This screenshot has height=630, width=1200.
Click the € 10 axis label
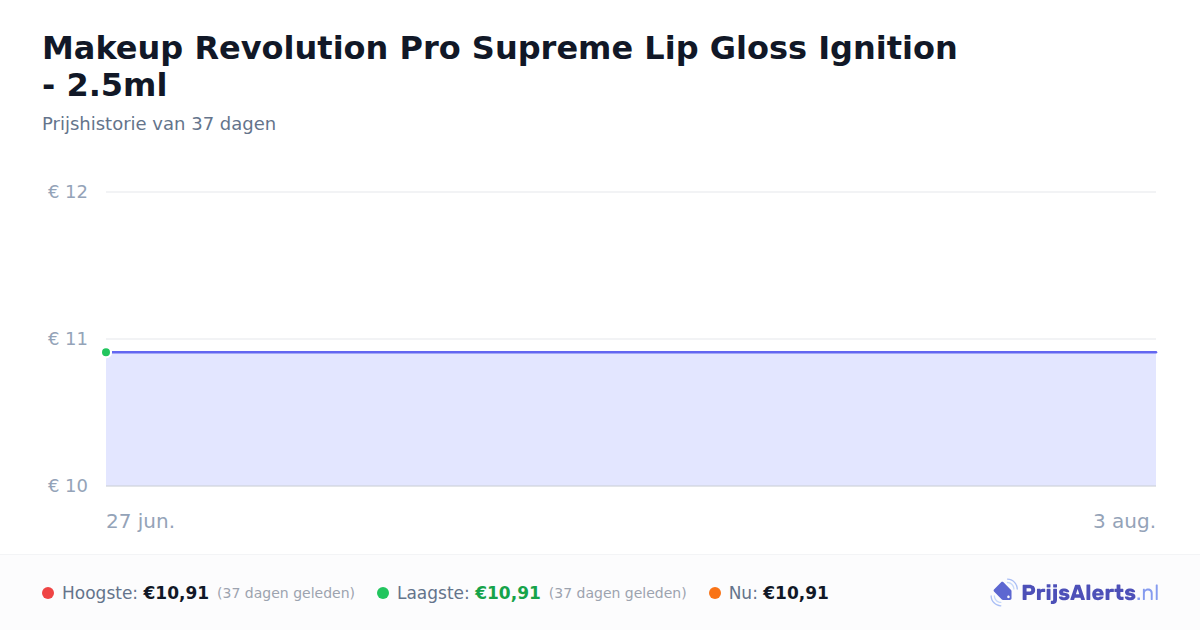[x=68, y=486]
